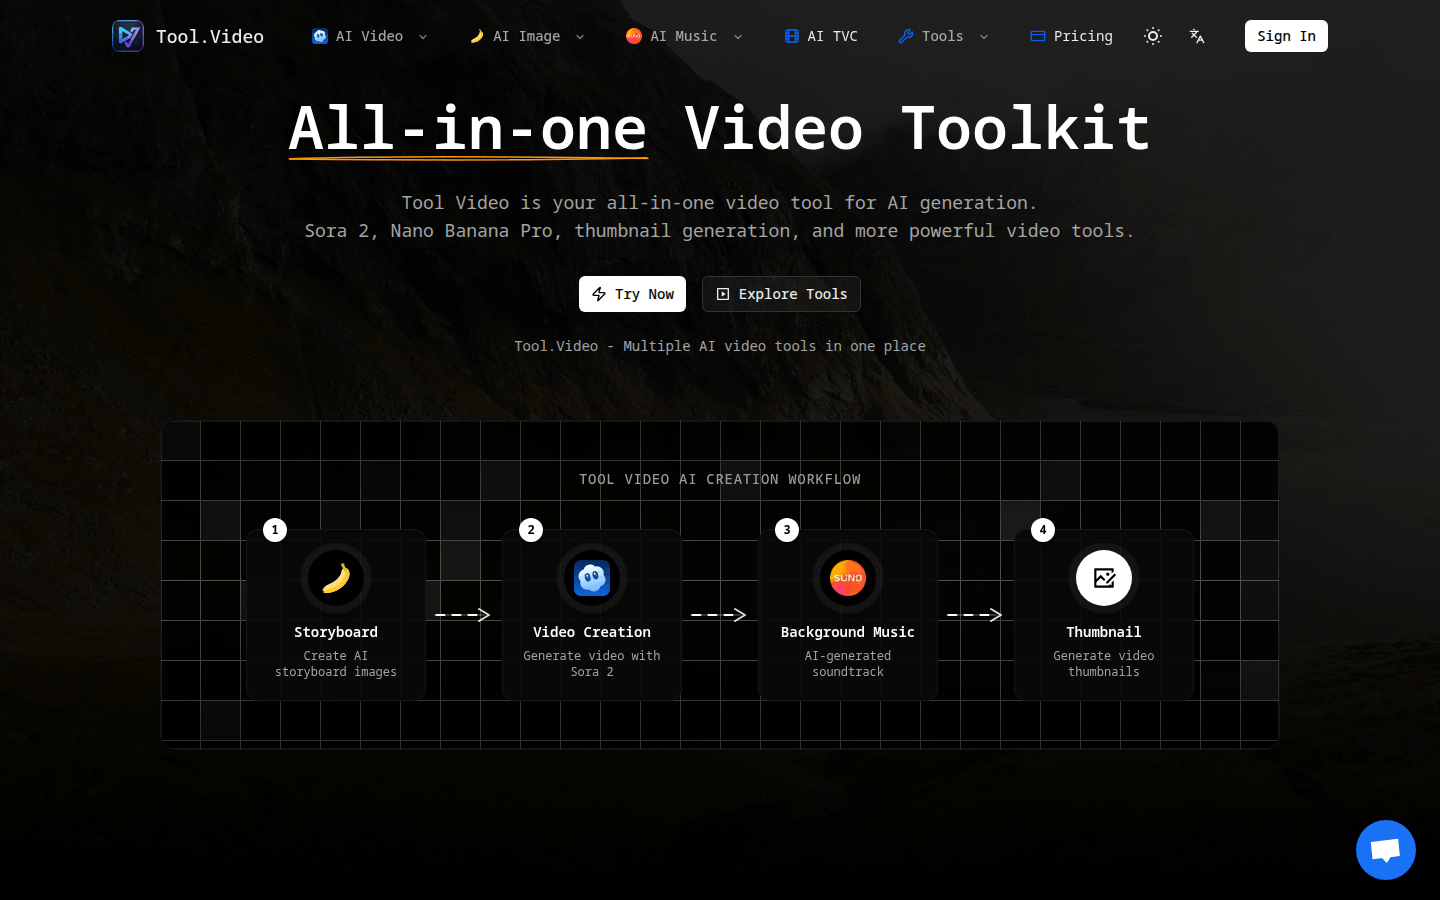Image resolution: width=1440 pixels, height=900 pixels.
Task: Open the chat support bubble
Action: (x=1385, y=850)
